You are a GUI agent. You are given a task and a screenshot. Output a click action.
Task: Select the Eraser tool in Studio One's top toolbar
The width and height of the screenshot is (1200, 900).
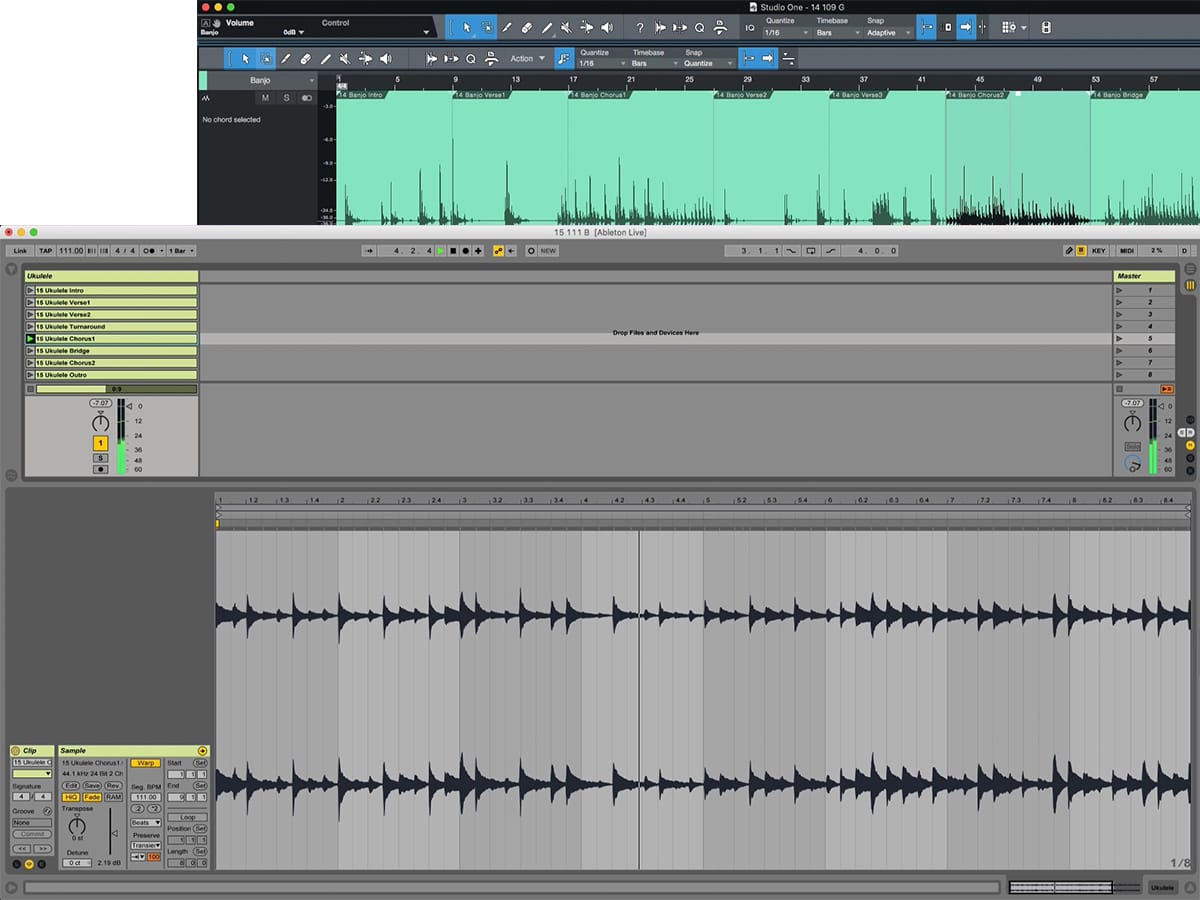(526, 27)
